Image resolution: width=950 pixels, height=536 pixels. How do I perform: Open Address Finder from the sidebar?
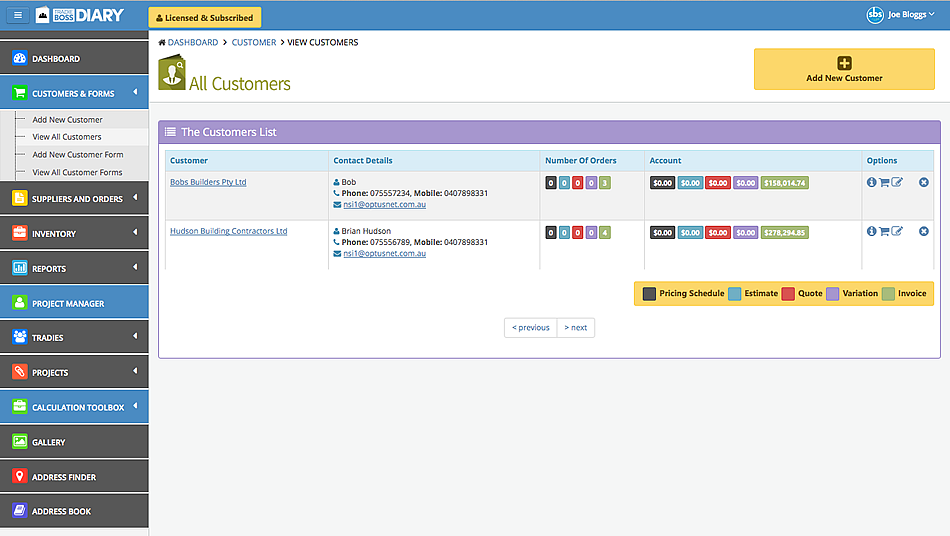74,477
